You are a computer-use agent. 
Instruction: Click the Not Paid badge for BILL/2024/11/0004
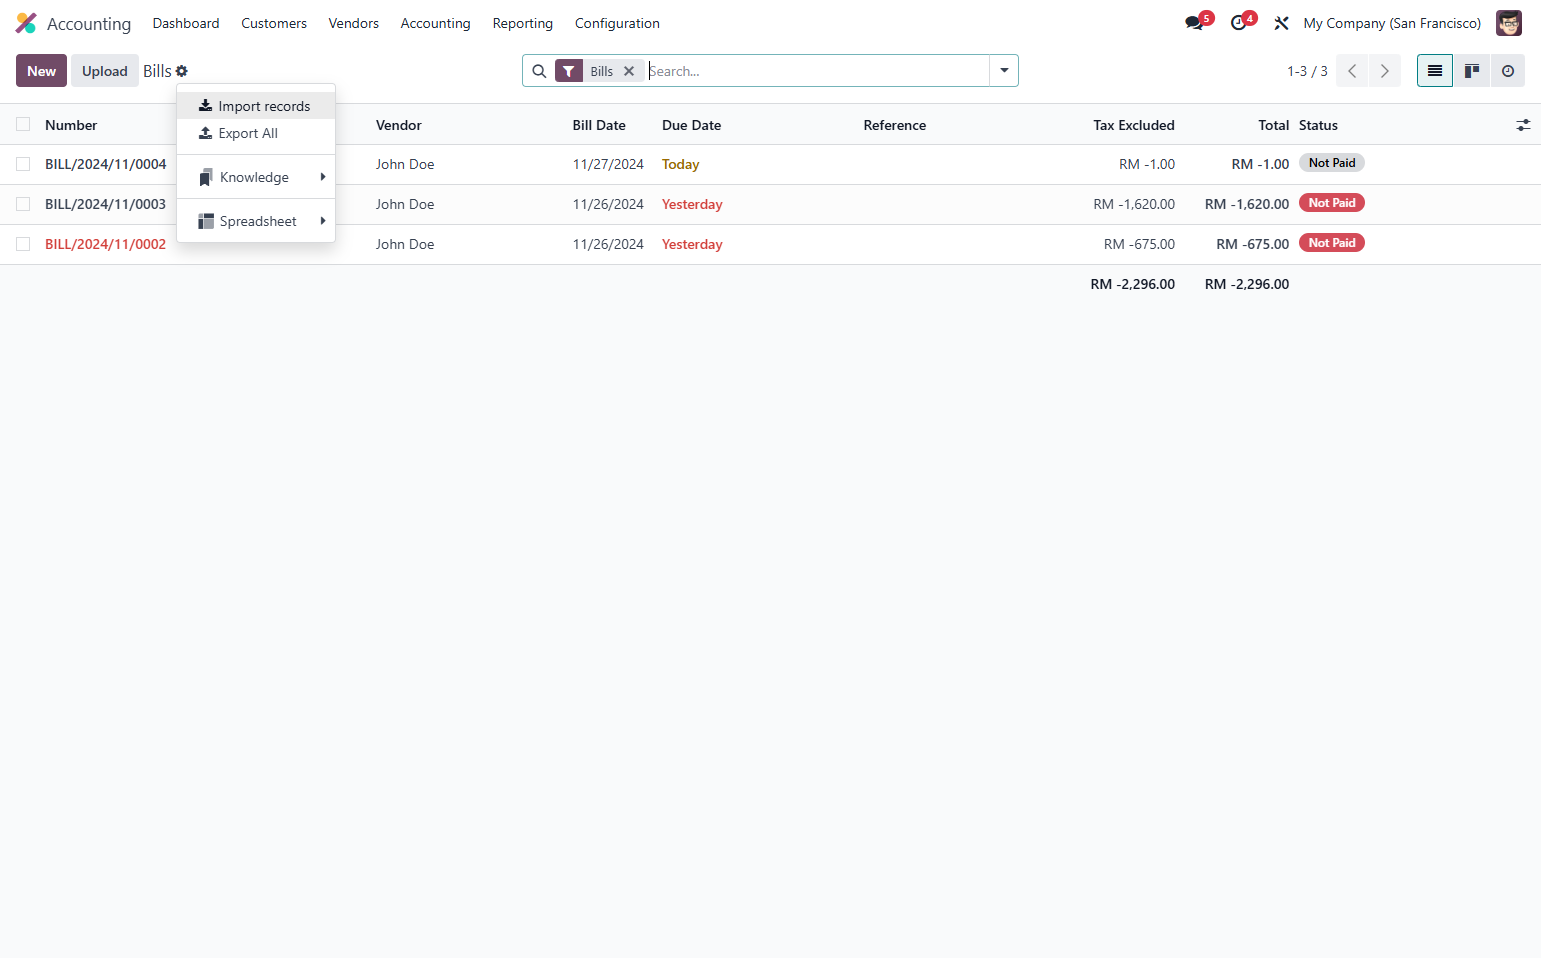tap(1332, 163)
